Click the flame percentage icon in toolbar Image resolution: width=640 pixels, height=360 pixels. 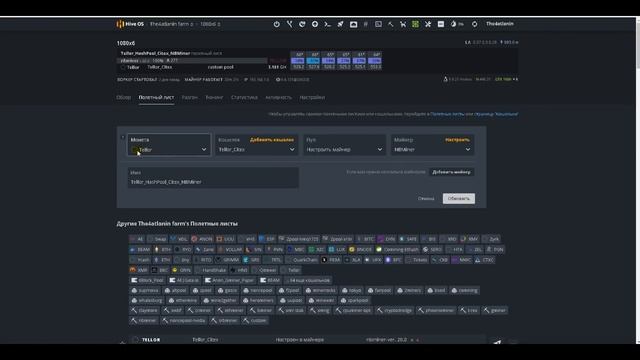pyautogui.click(x=457, y=24)
